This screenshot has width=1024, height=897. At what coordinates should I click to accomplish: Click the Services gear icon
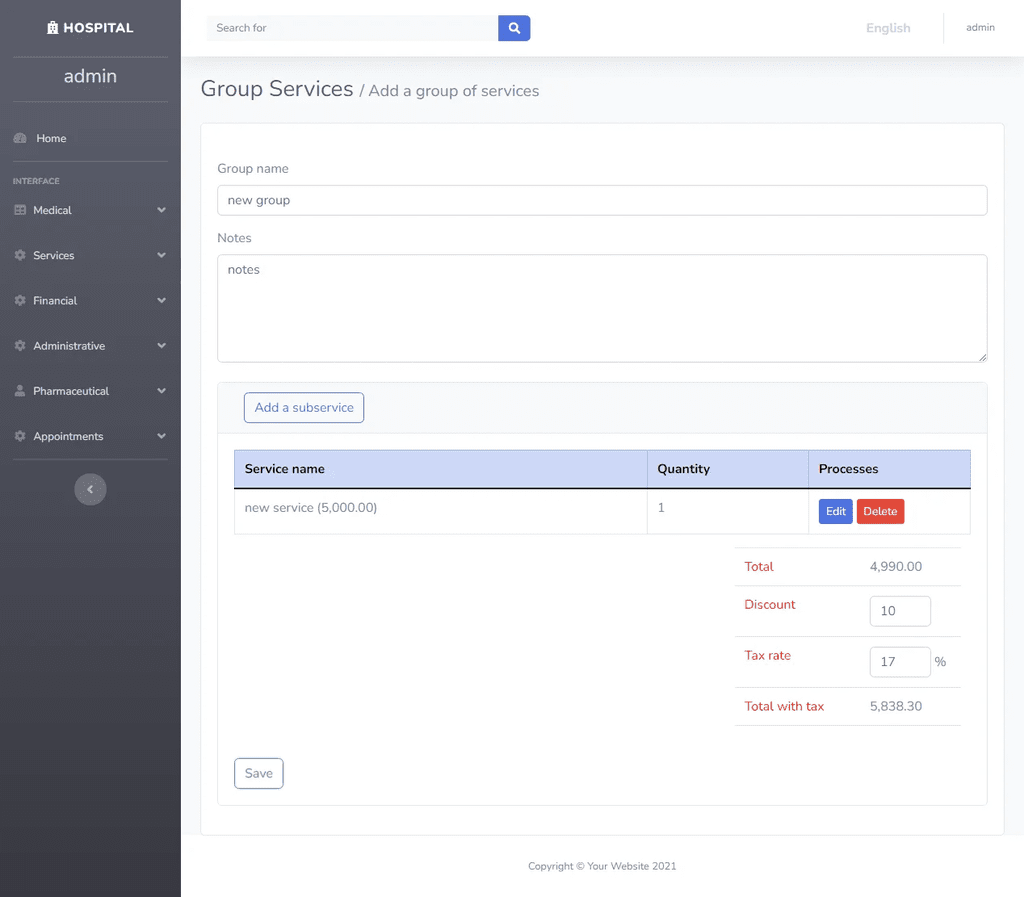point(20,255)
